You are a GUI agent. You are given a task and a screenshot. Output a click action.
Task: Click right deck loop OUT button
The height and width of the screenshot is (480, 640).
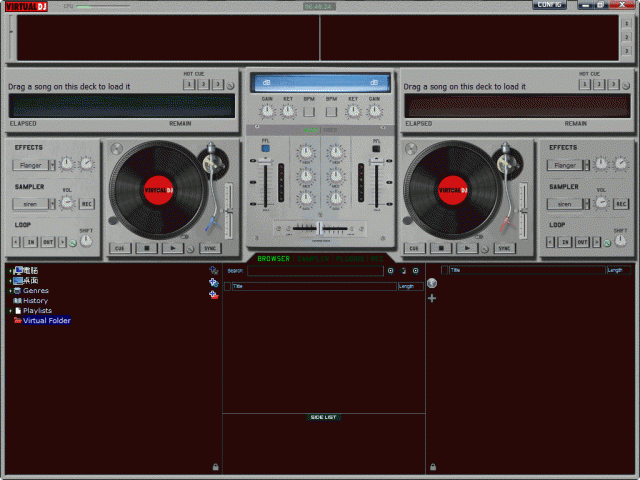point(582,242)
